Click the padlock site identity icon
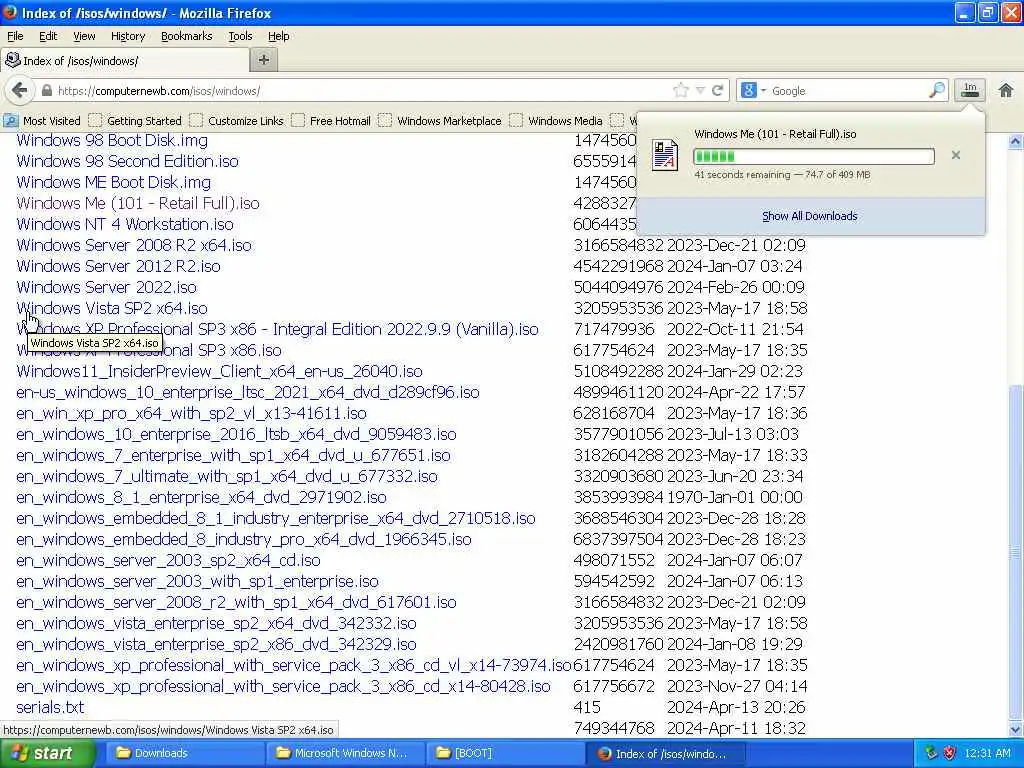This screenshot has width=1024, height=768. (x=46, y=91)
